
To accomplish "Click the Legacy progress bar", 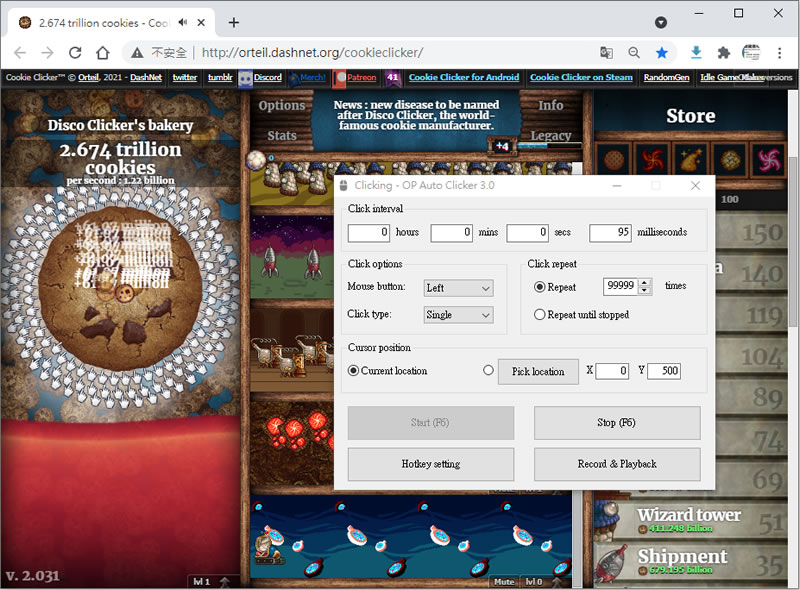I will (x=549, y=145).
